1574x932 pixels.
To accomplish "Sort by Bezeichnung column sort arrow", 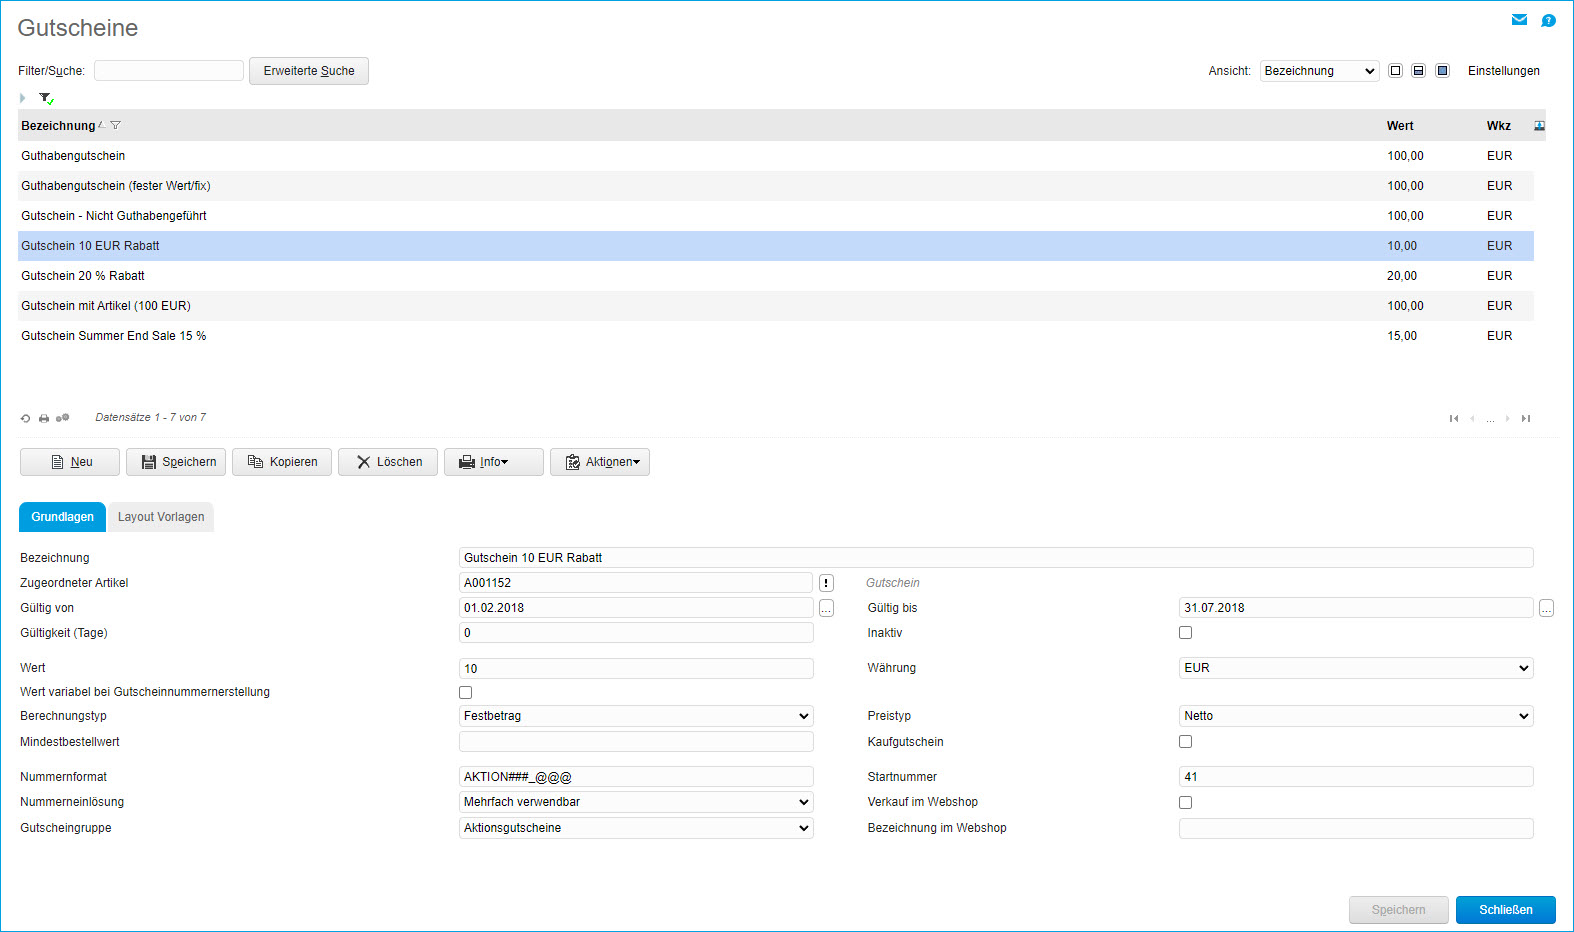I will coord(102,125).
